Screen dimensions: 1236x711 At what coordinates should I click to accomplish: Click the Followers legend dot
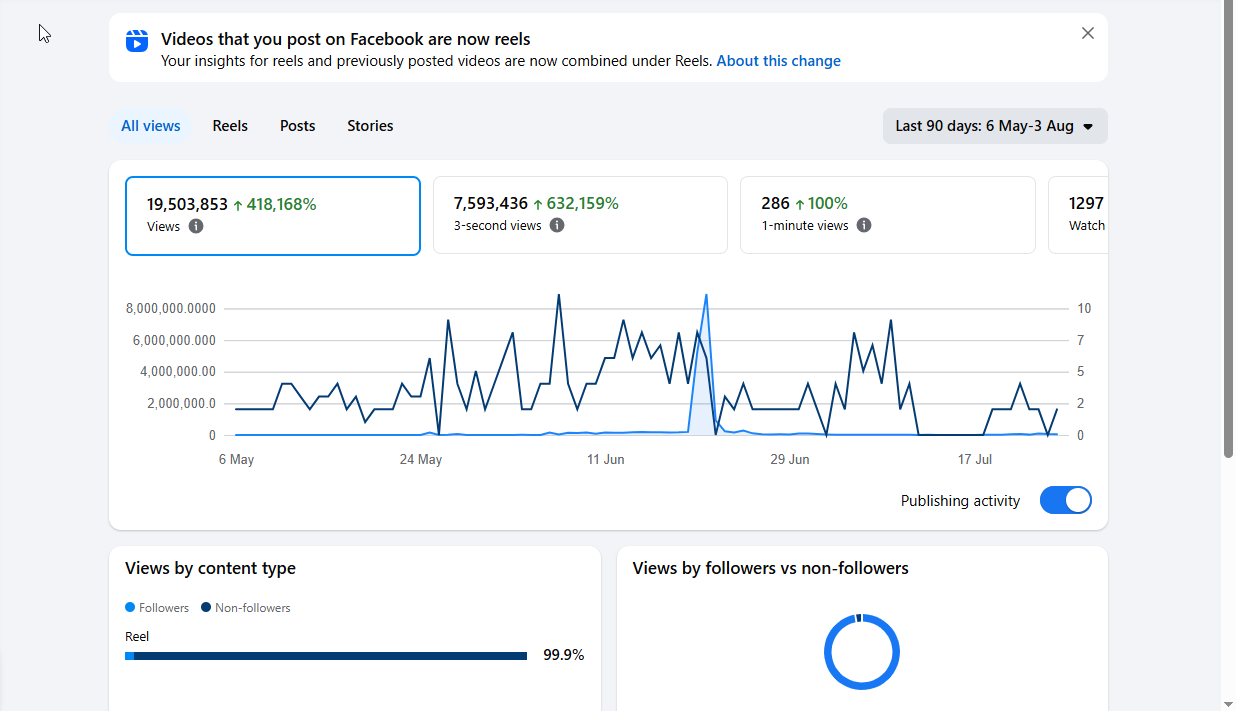click(130, 607)
